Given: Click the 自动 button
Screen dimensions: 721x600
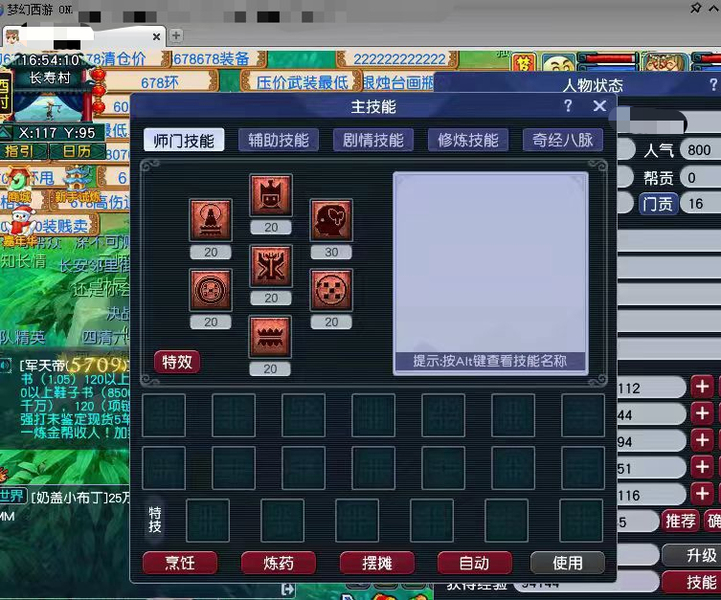Looking at the screenshot, I should click(x=475, y=563).
